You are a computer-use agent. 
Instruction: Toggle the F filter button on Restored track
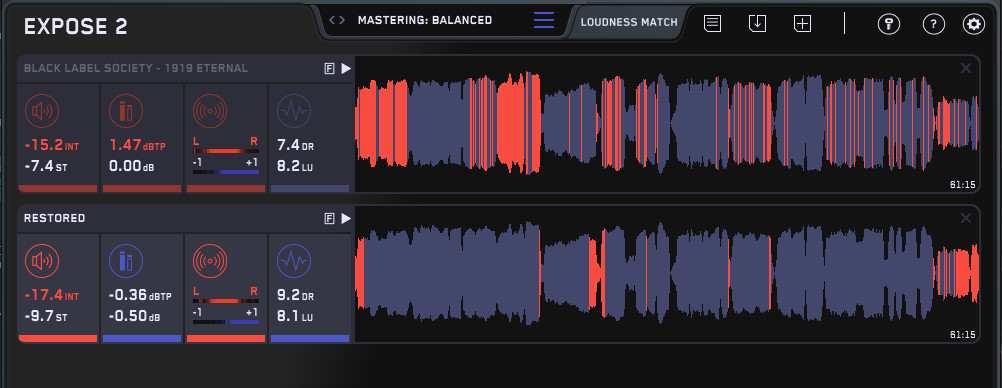tap(329, 219)
